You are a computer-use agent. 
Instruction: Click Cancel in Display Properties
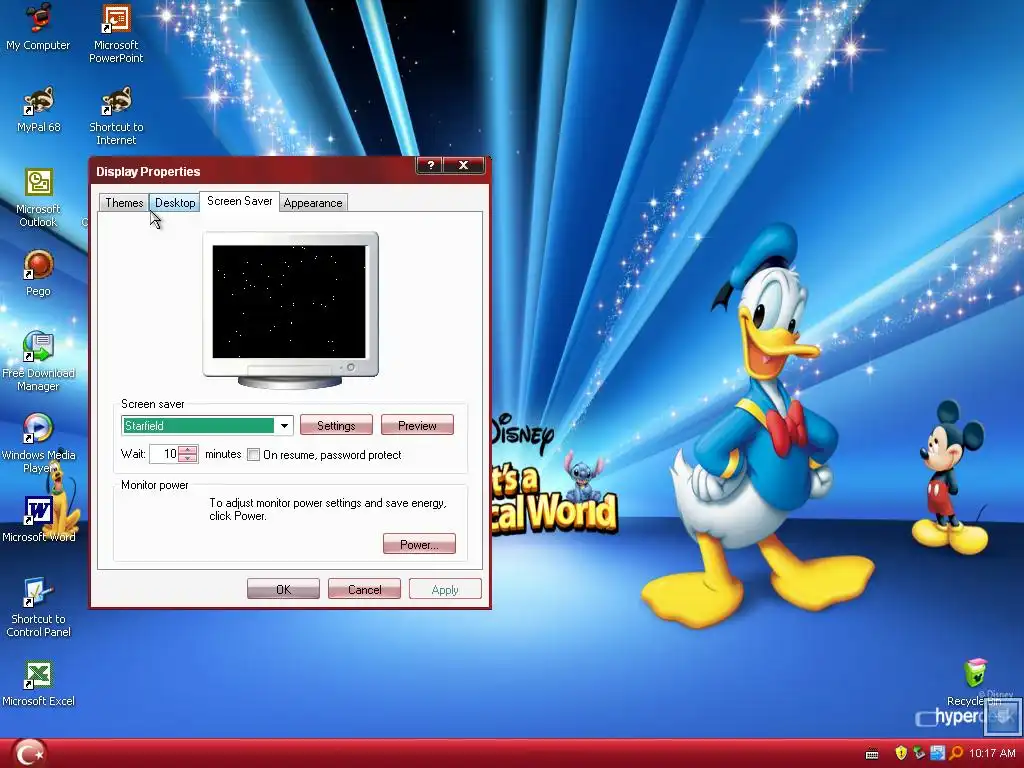tap(364, 589)
